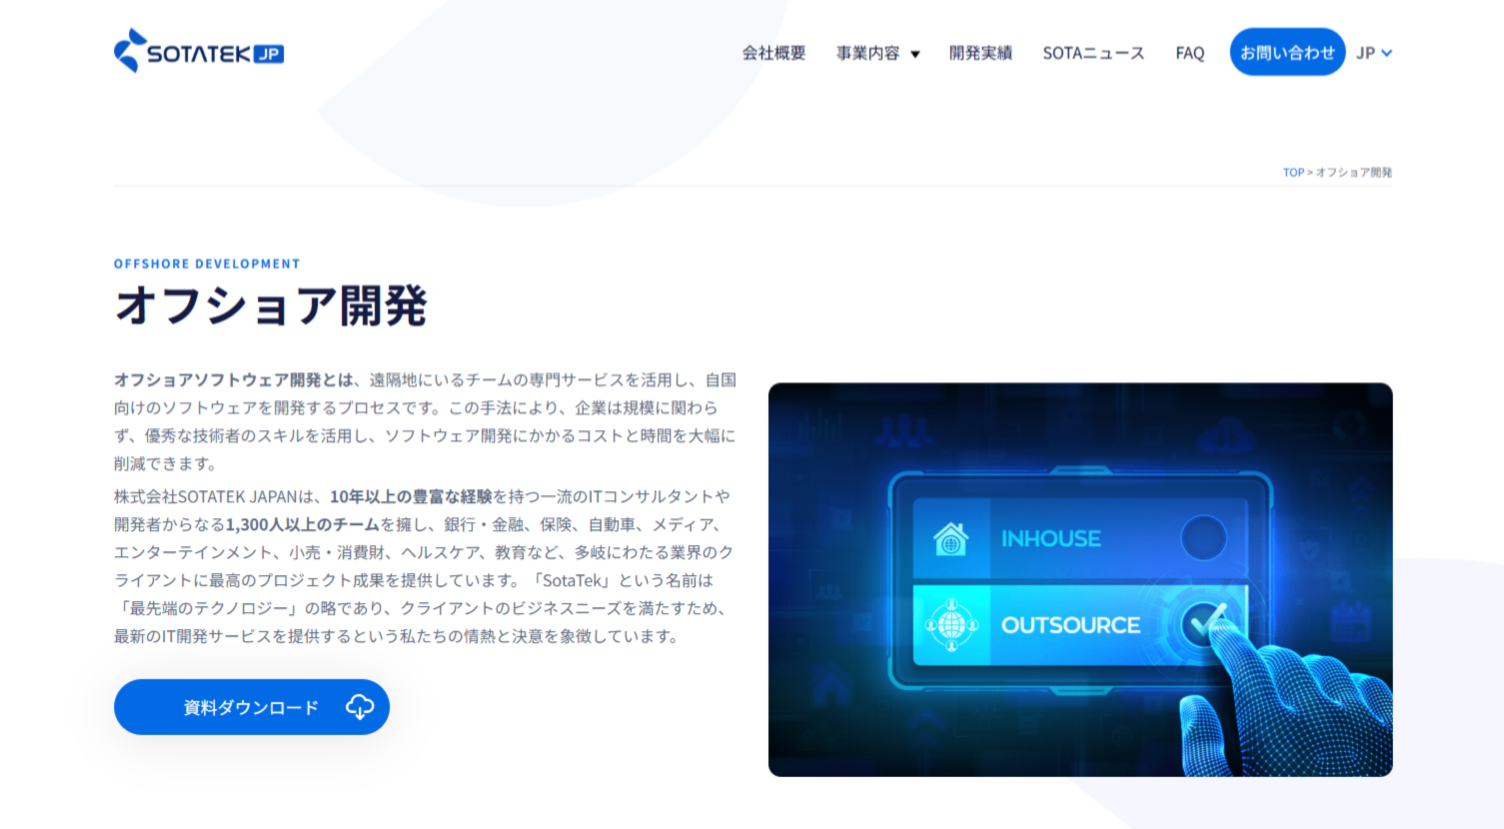This screenshot has width=1504, height=829.
Task: Expand the 事業内容 dropdown arrow
Action: [915, 54]
